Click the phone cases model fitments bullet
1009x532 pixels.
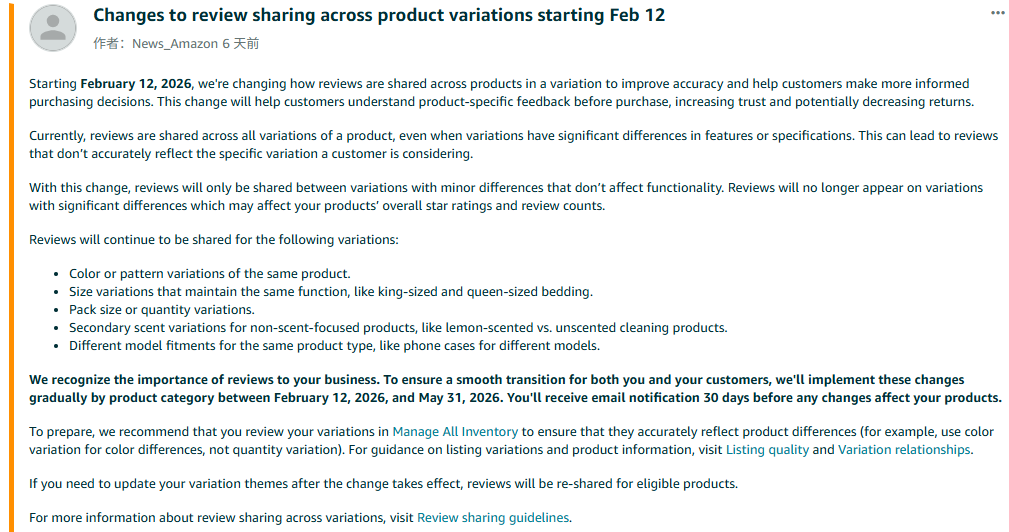coord(334,346)
